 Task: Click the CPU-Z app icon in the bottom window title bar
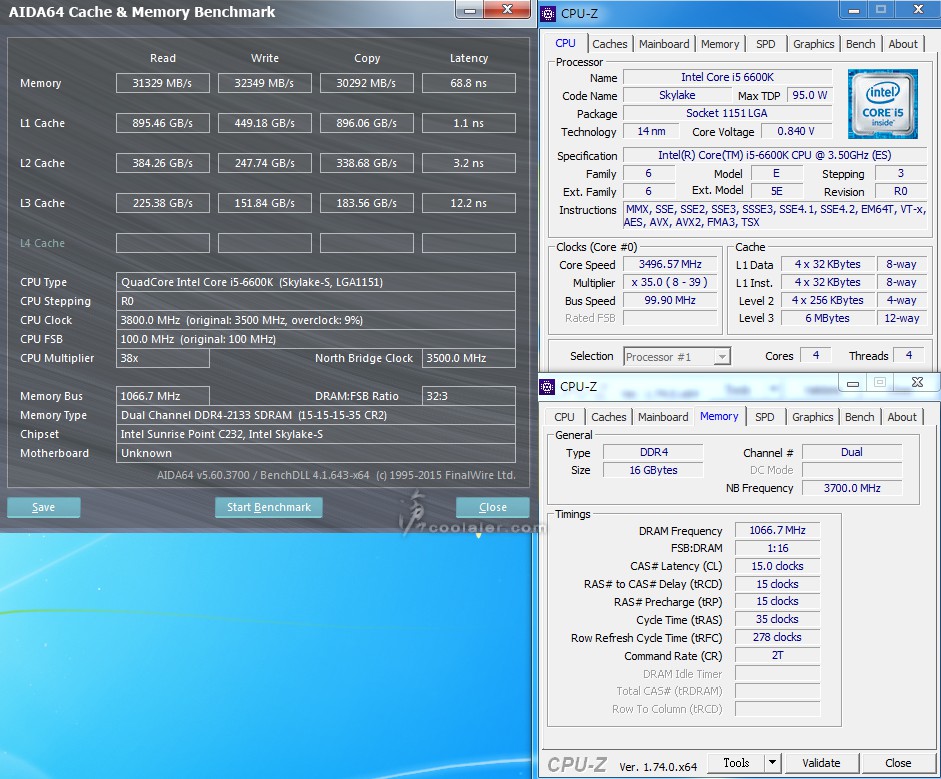click(547, 386)
